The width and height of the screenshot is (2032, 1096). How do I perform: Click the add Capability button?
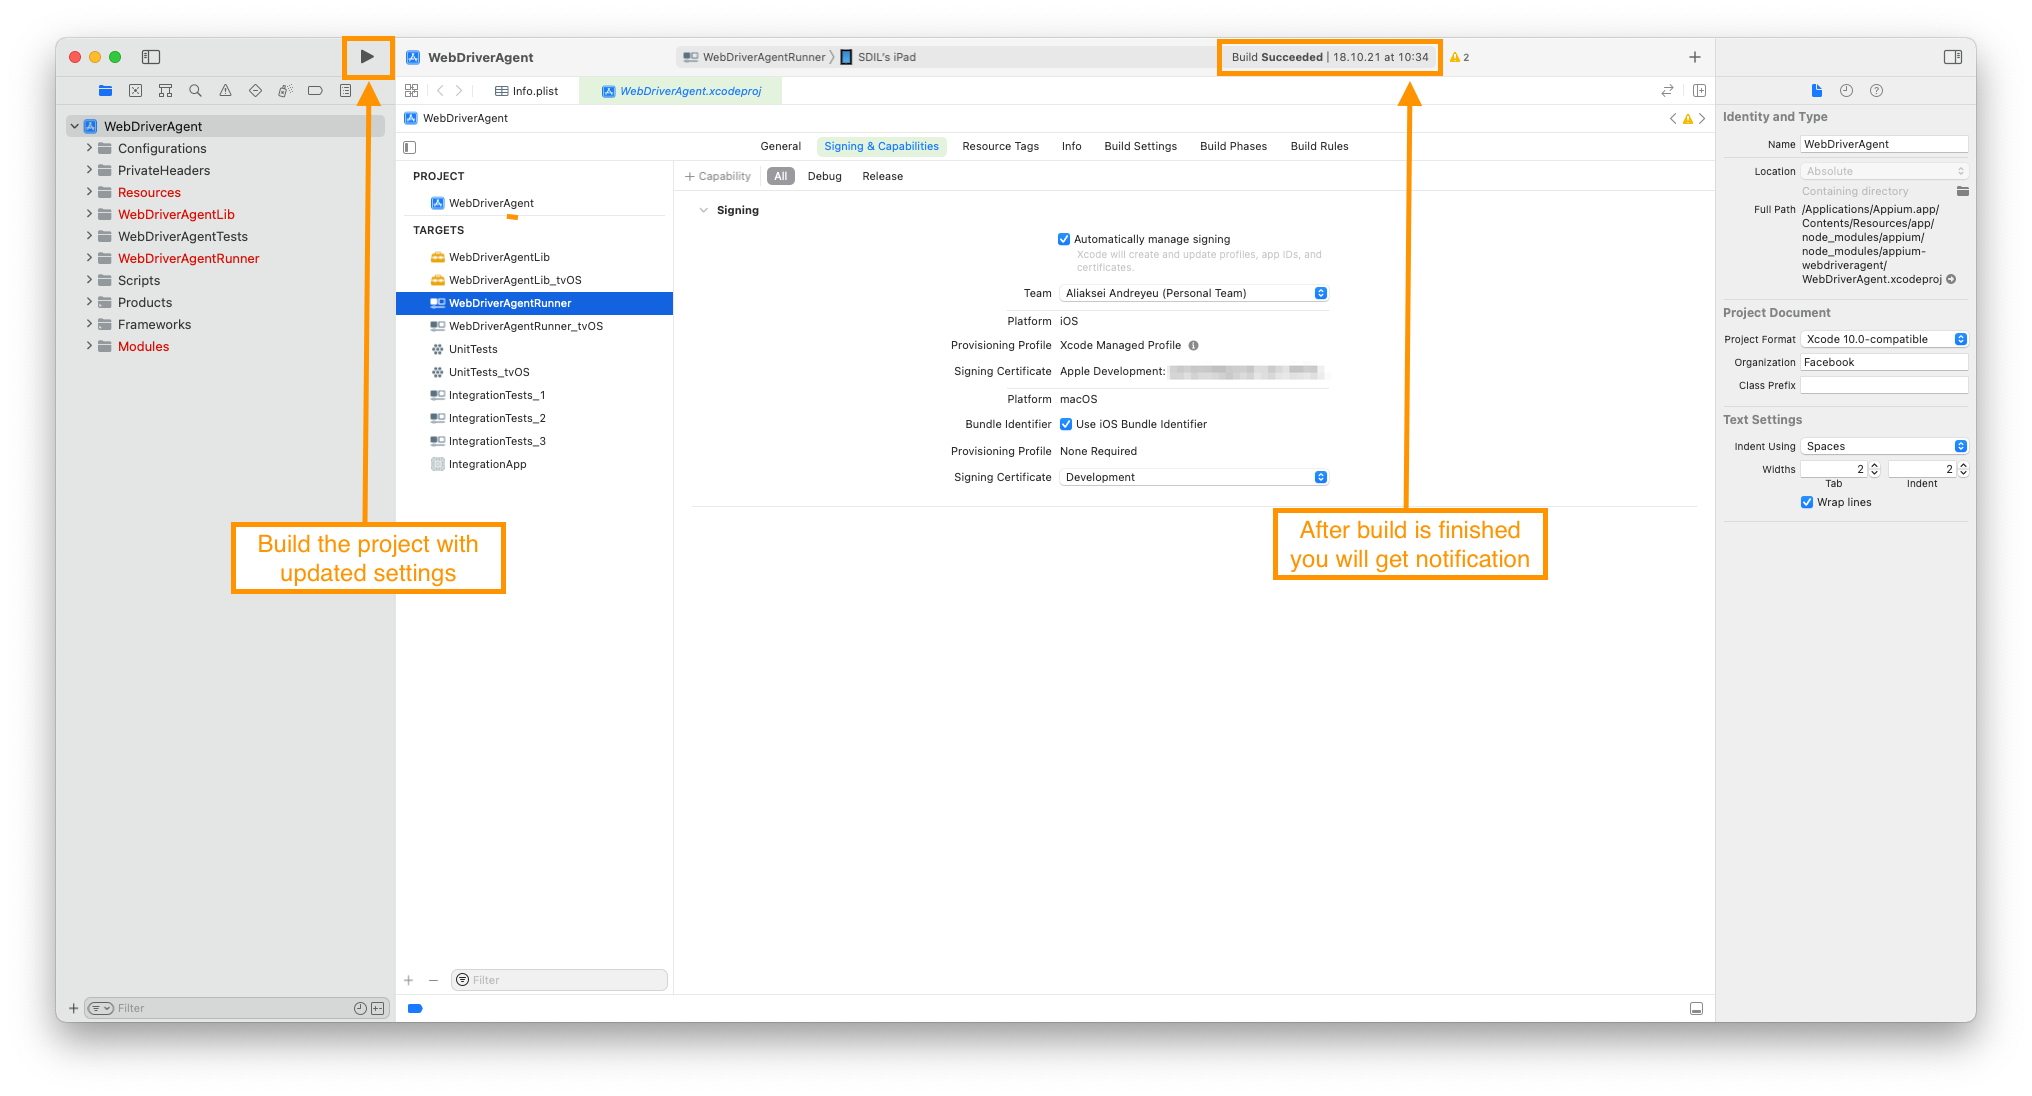[x=717, y=176]
